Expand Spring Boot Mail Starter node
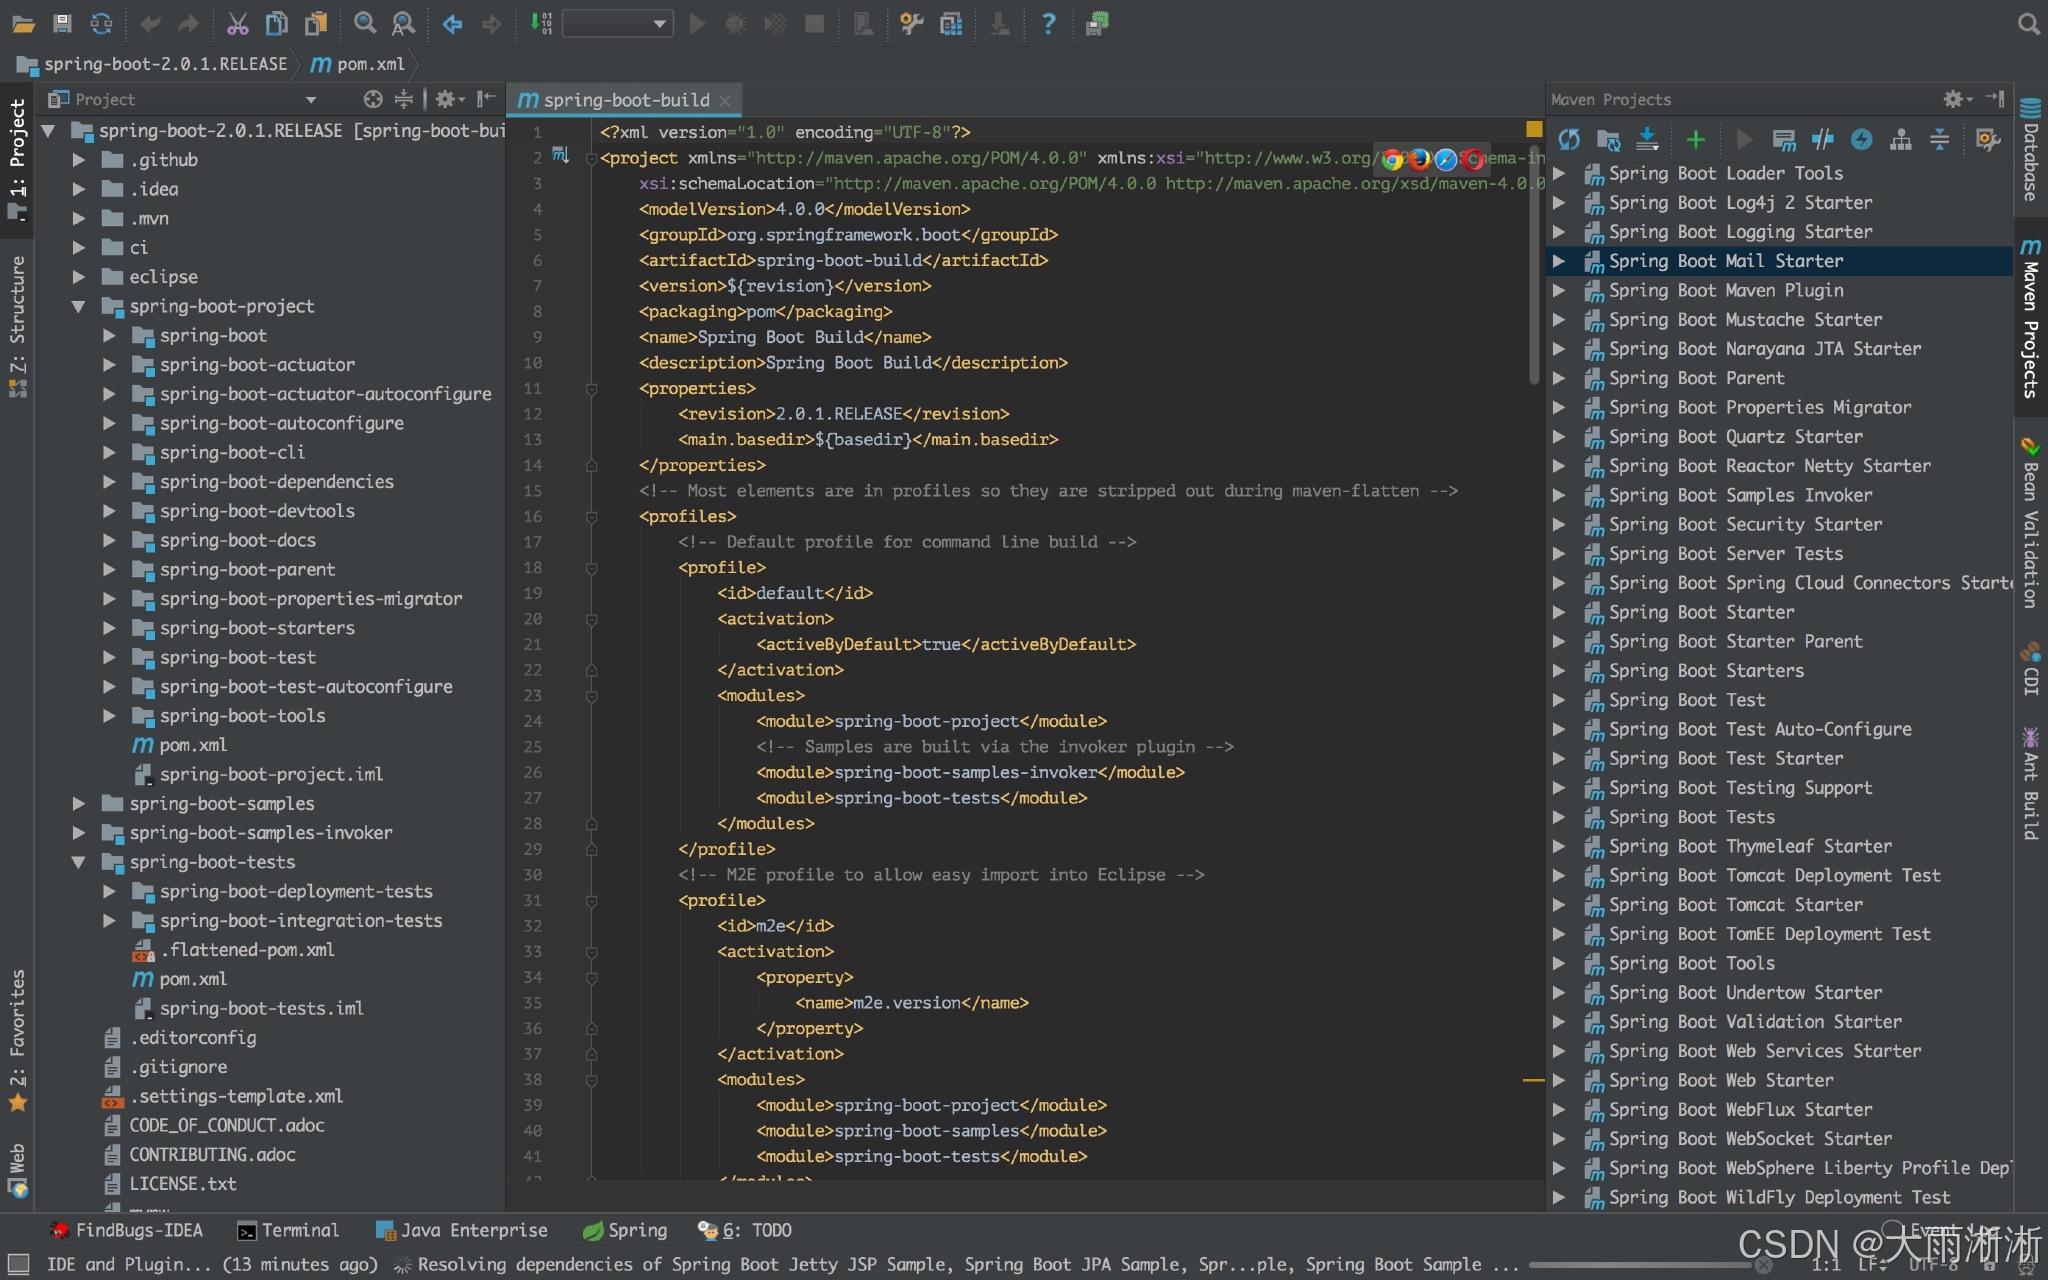The image size is (2048, 1280). pyautogui.click(x=1558, y=261)
